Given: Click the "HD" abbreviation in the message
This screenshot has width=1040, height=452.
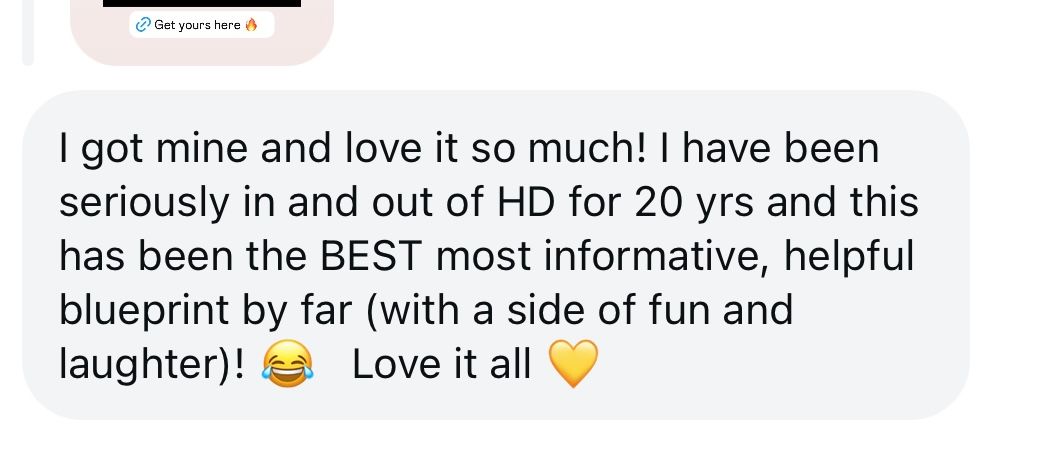Looking at the screenshot, I should pos(525,202).
